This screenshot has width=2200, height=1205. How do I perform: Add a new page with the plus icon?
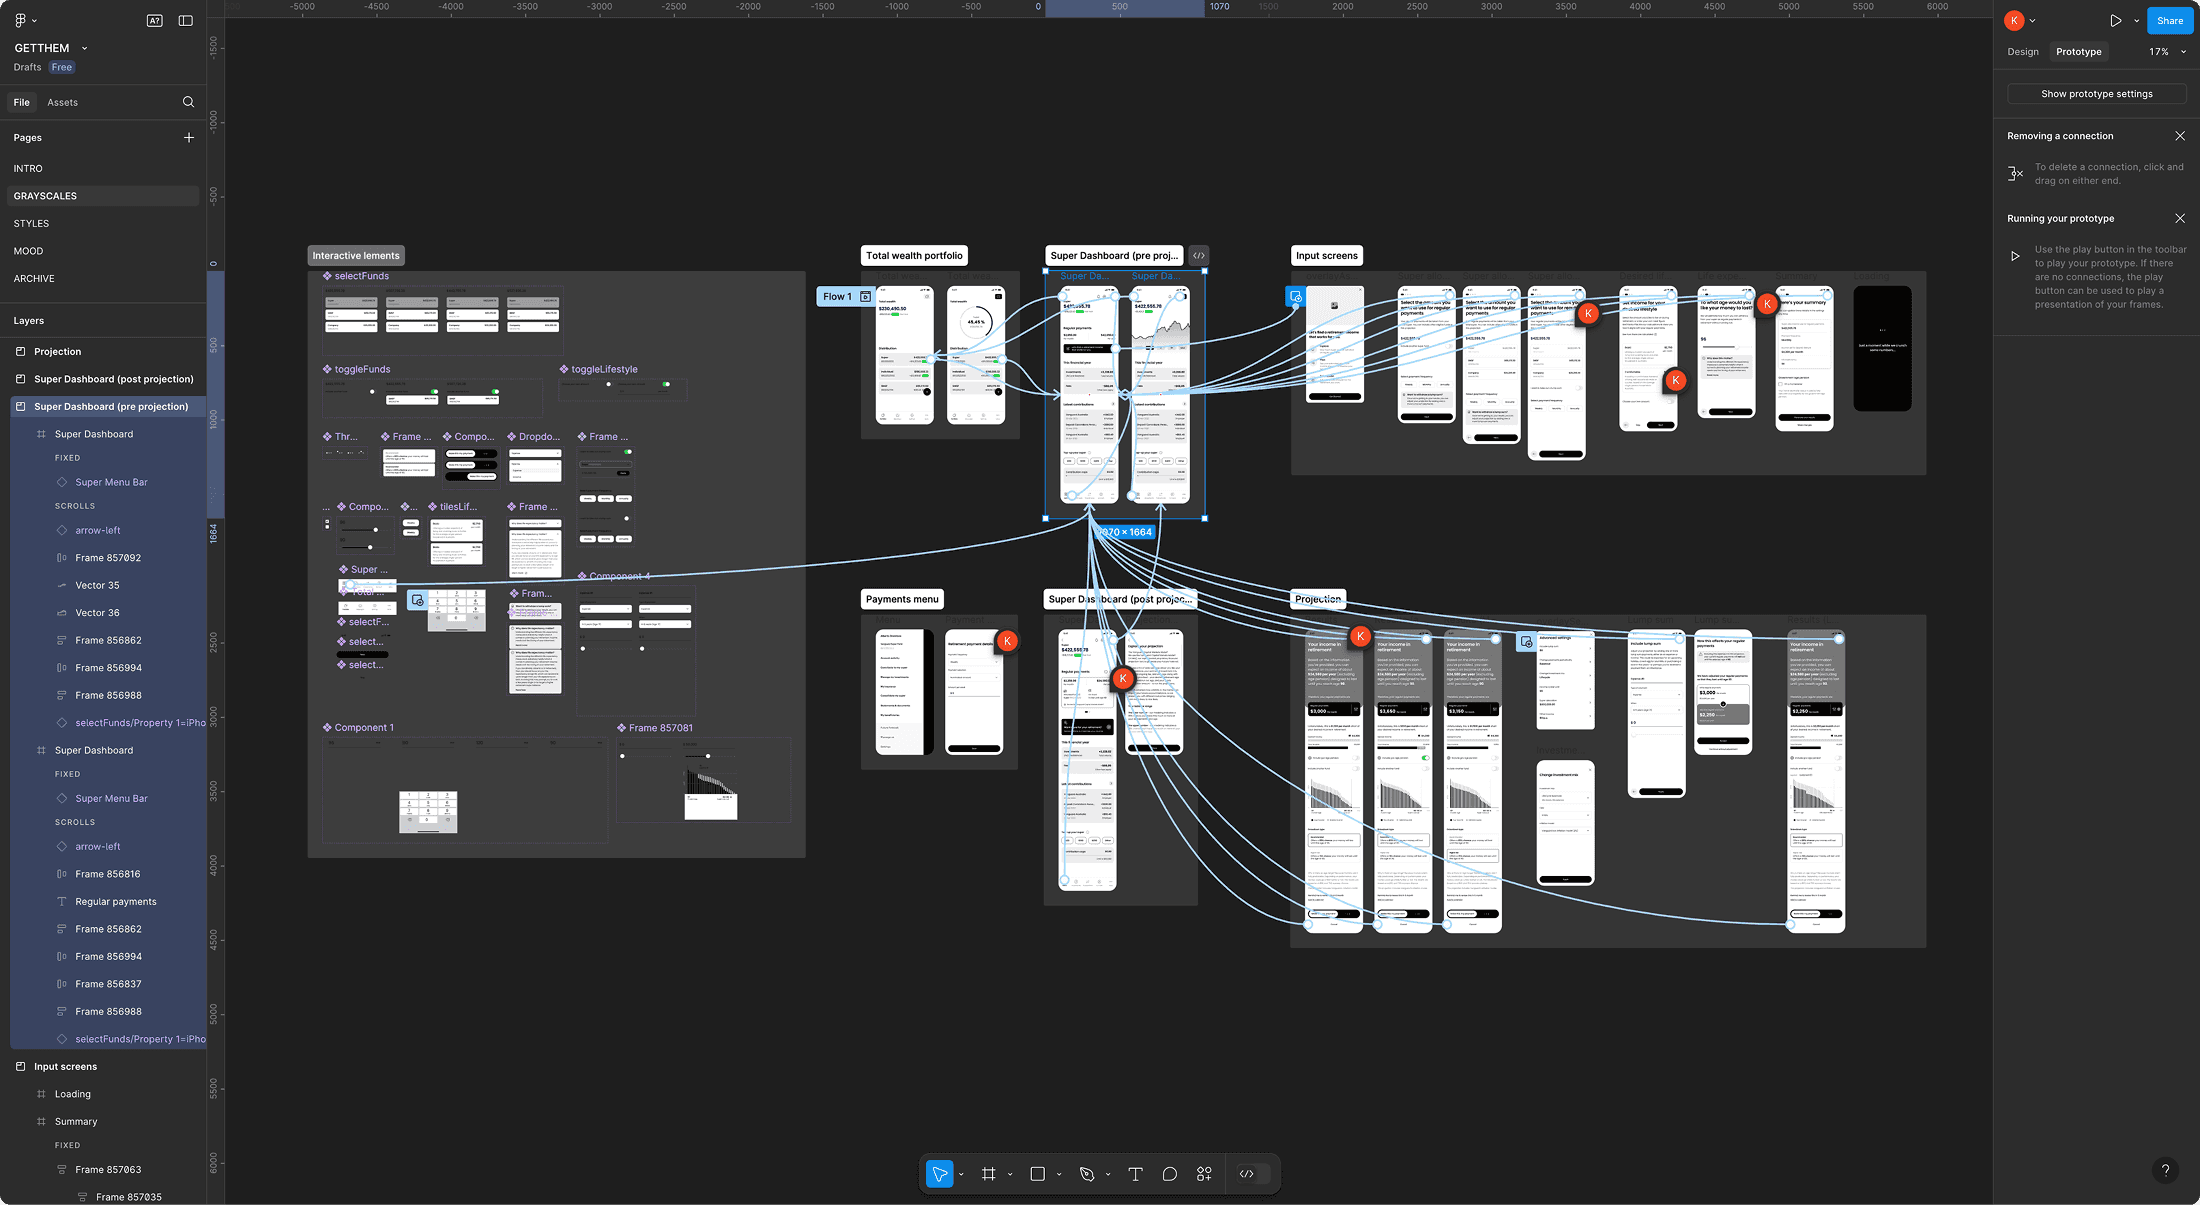click(189, 138)
